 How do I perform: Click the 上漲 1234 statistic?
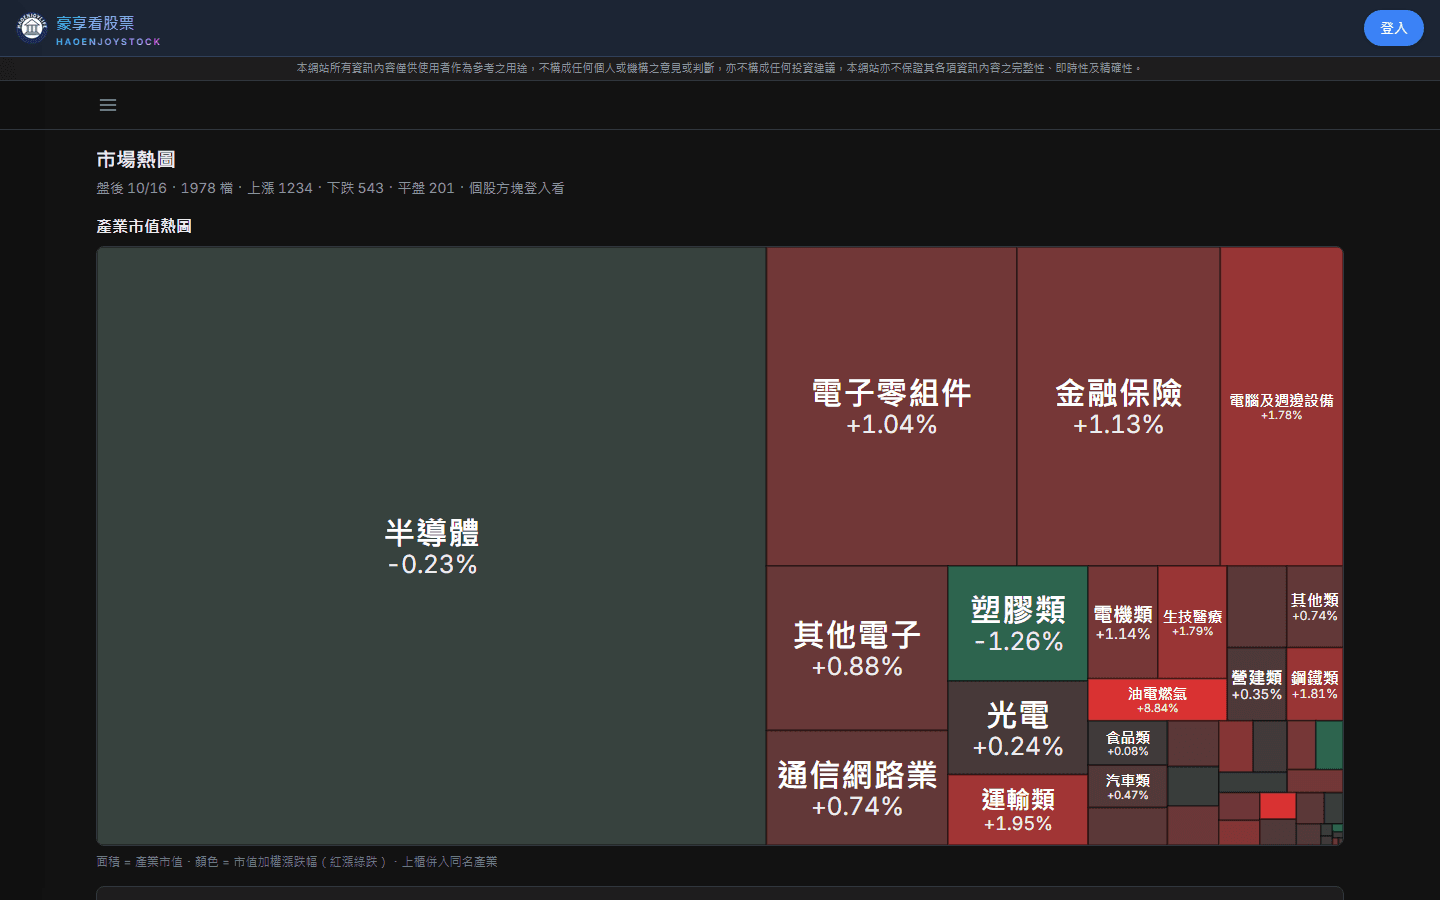click(x=280, y=188)
